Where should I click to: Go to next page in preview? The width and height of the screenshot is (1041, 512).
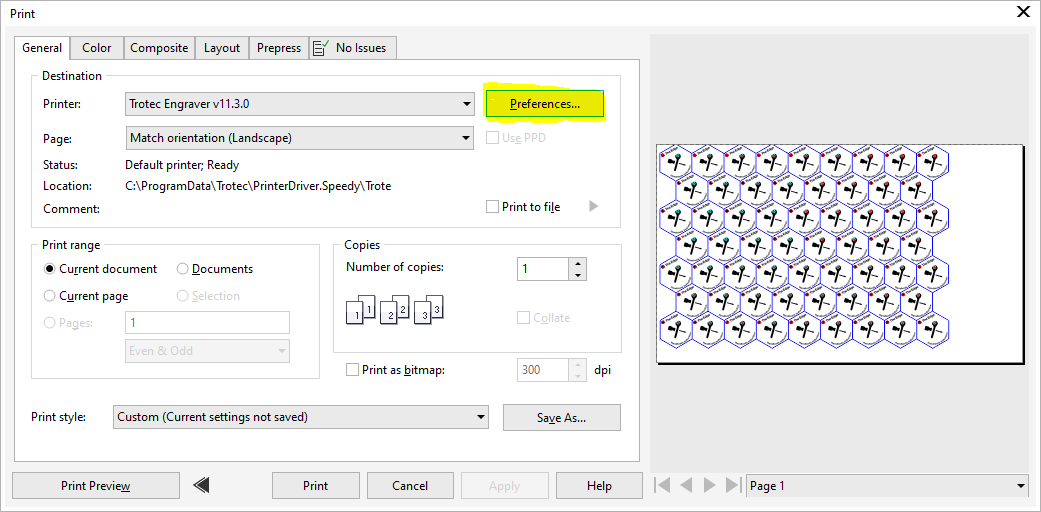coord(709,485)
